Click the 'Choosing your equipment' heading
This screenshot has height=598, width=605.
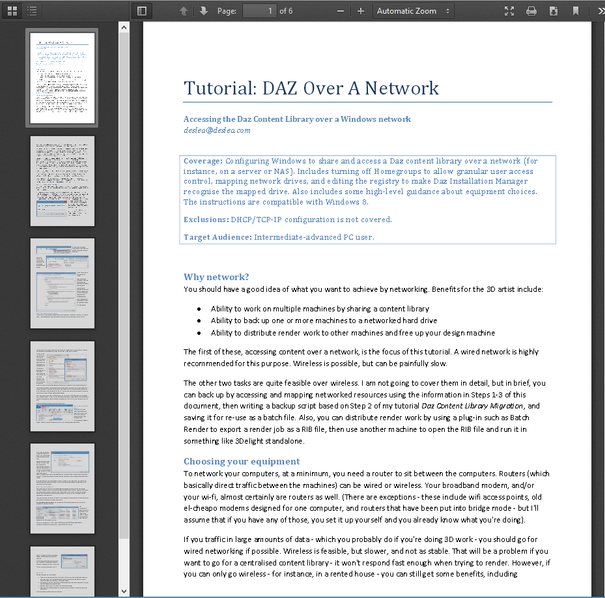pos(242,461)
